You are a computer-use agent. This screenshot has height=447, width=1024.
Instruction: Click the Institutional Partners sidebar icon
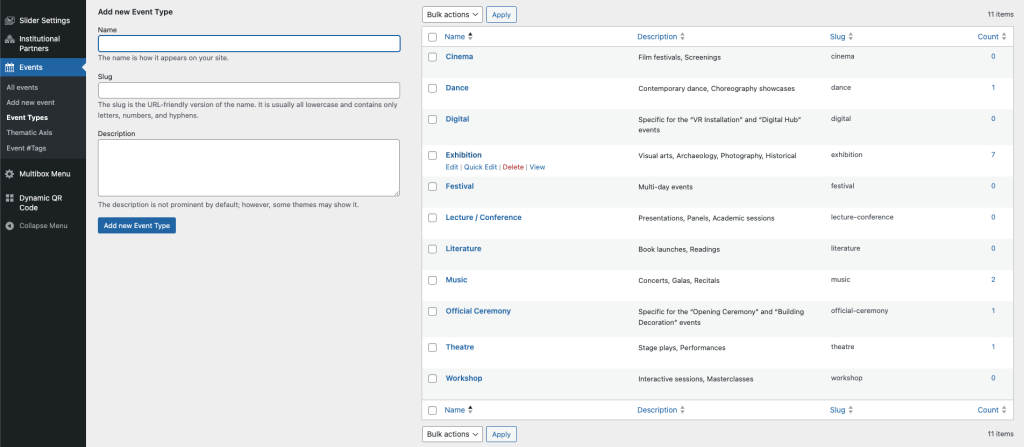(9, 40)
